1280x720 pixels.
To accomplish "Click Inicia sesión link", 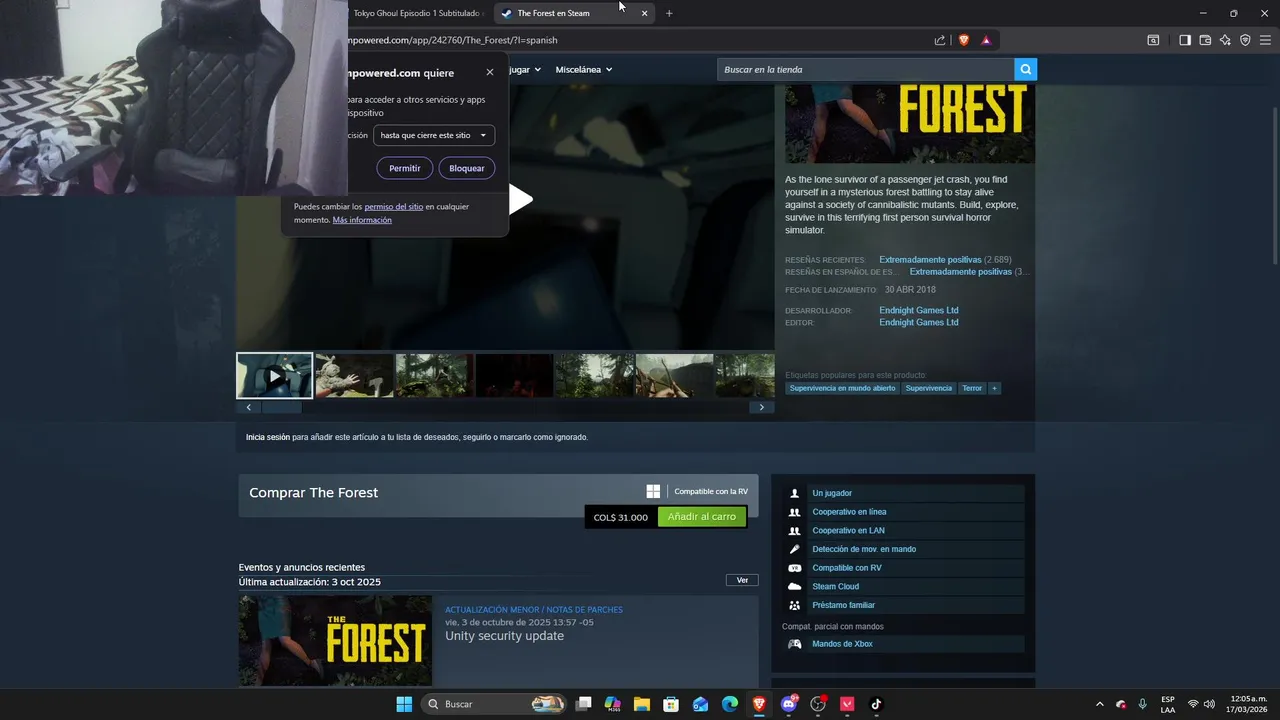I will (x=268, y=437).
